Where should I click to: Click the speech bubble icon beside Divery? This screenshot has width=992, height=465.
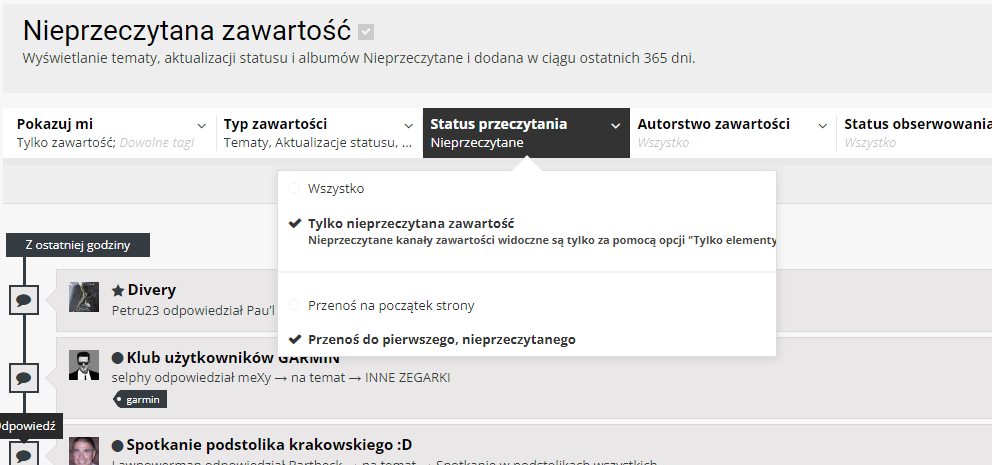24,300
